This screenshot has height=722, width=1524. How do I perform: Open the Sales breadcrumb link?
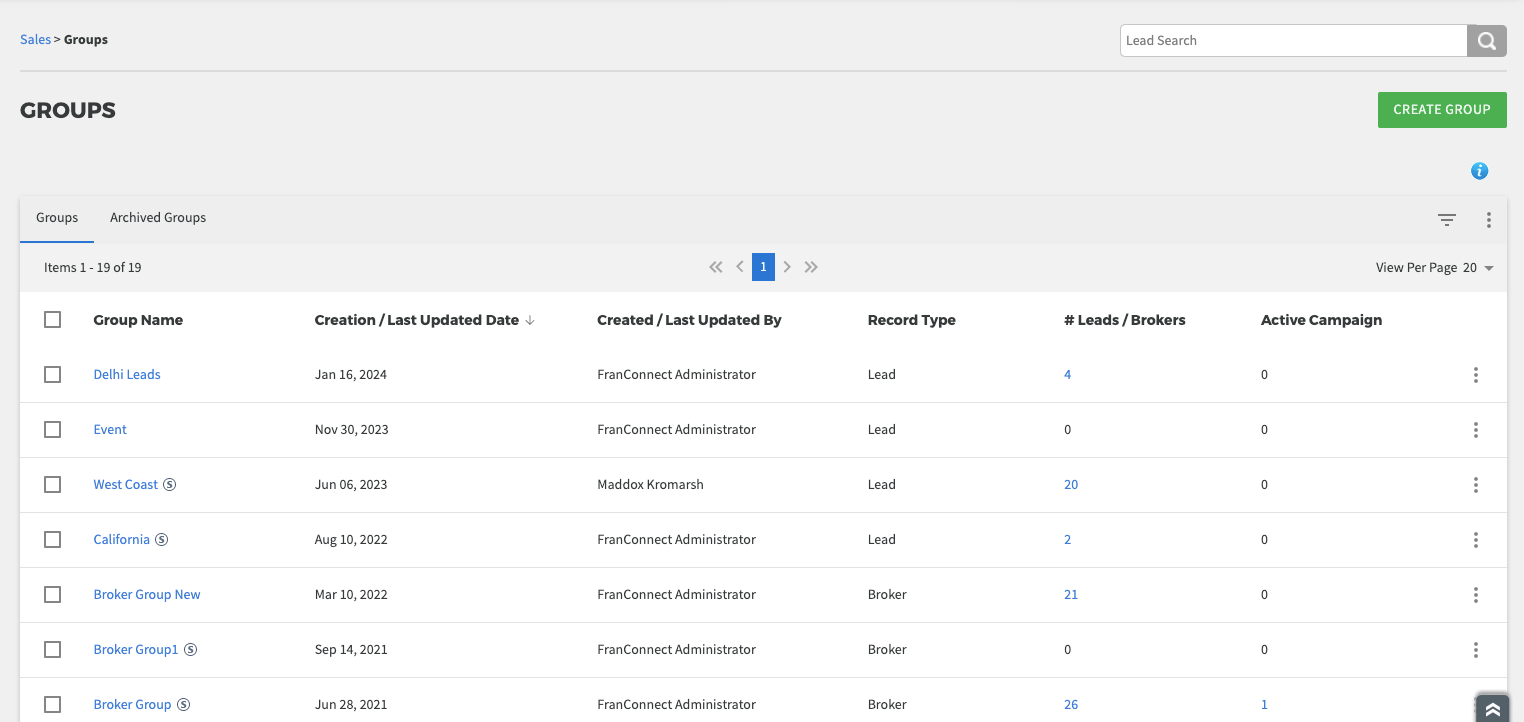[35, 40]
